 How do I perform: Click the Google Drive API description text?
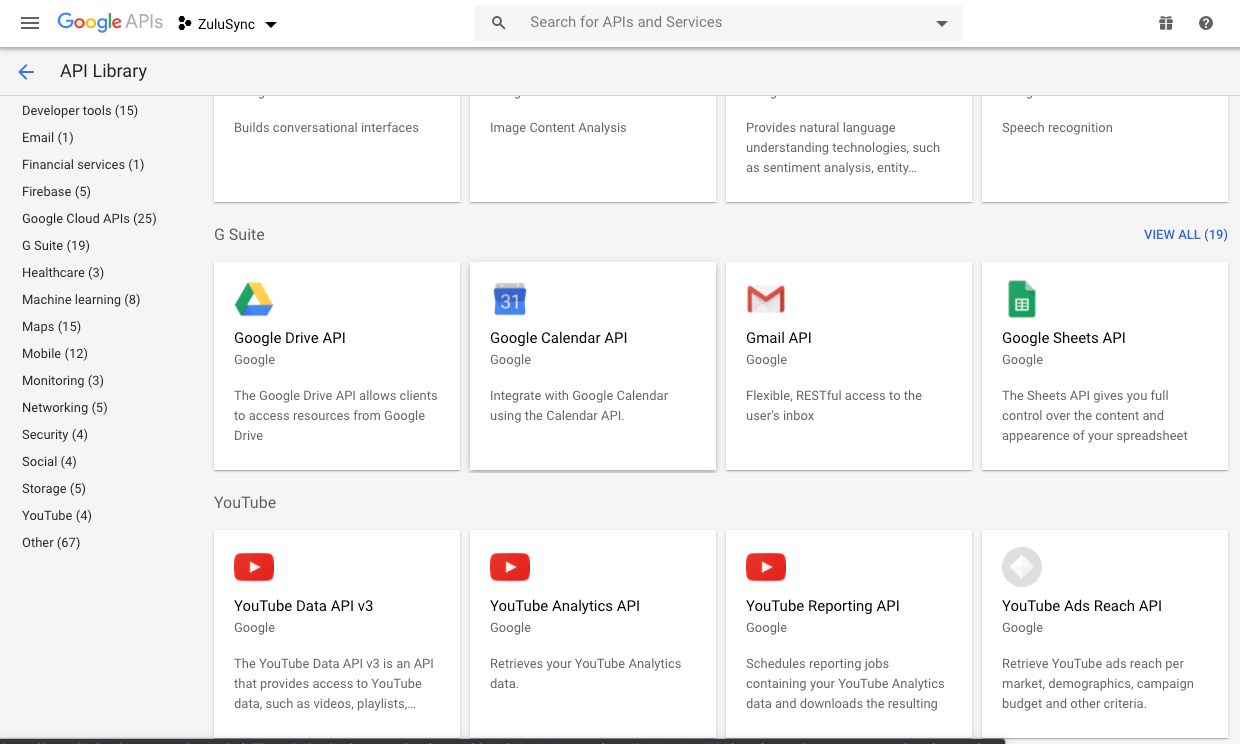click(336, 416)
